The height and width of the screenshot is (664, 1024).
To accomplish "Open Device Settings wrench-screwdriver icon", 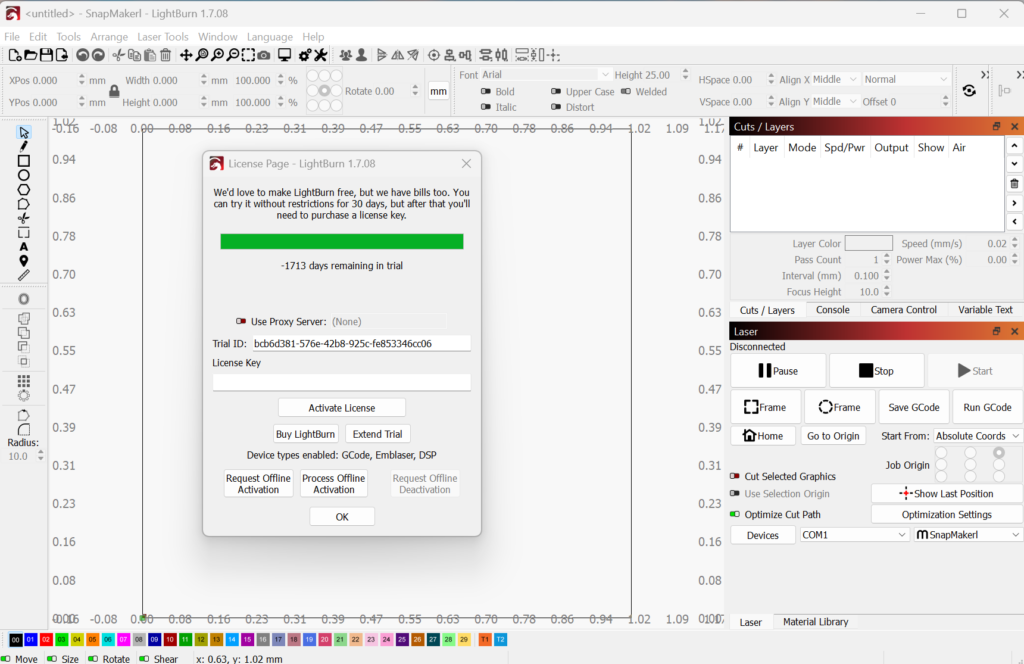I will coord(321,55).
